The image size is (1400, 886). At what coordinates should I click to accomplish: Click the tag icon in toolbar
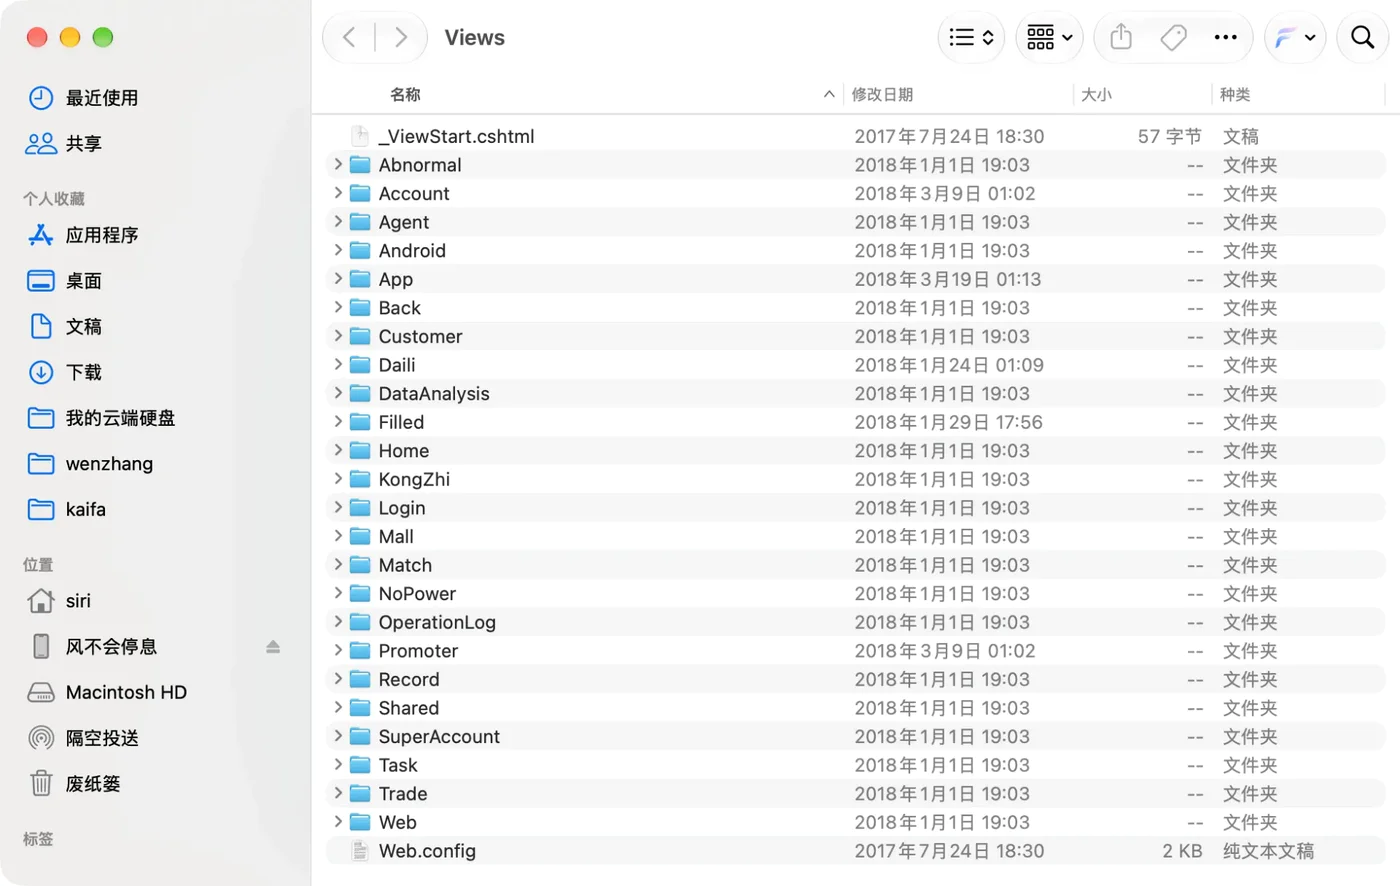1173,38
